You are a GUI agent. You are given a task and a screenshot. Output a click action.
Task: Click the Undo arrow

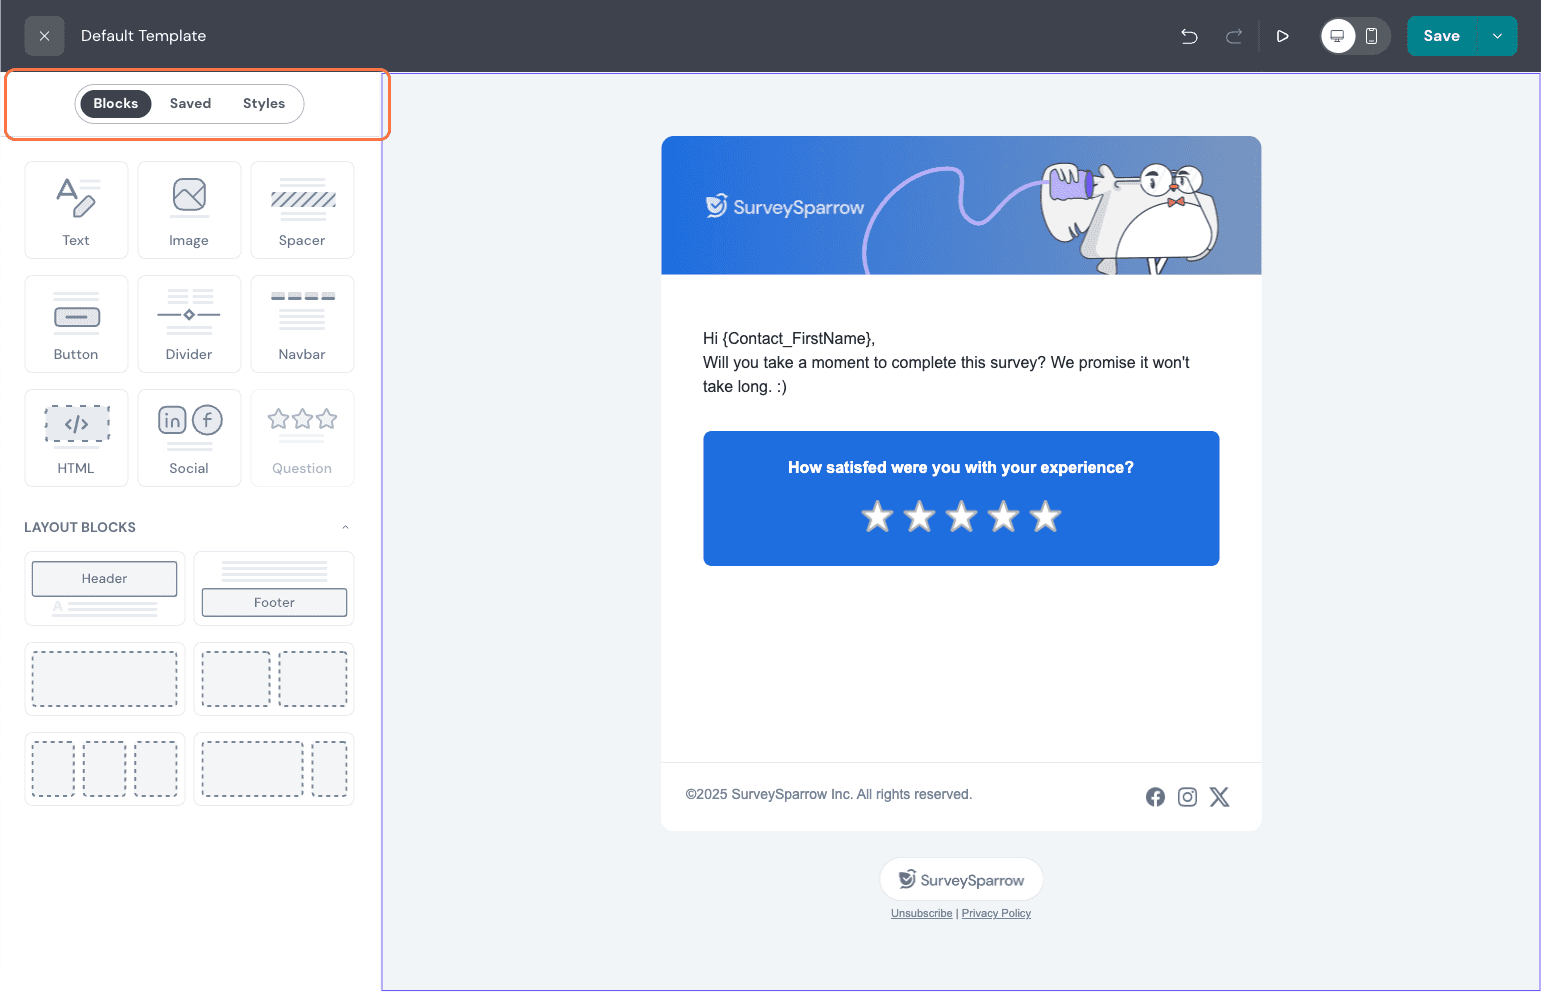point(1188,35)
